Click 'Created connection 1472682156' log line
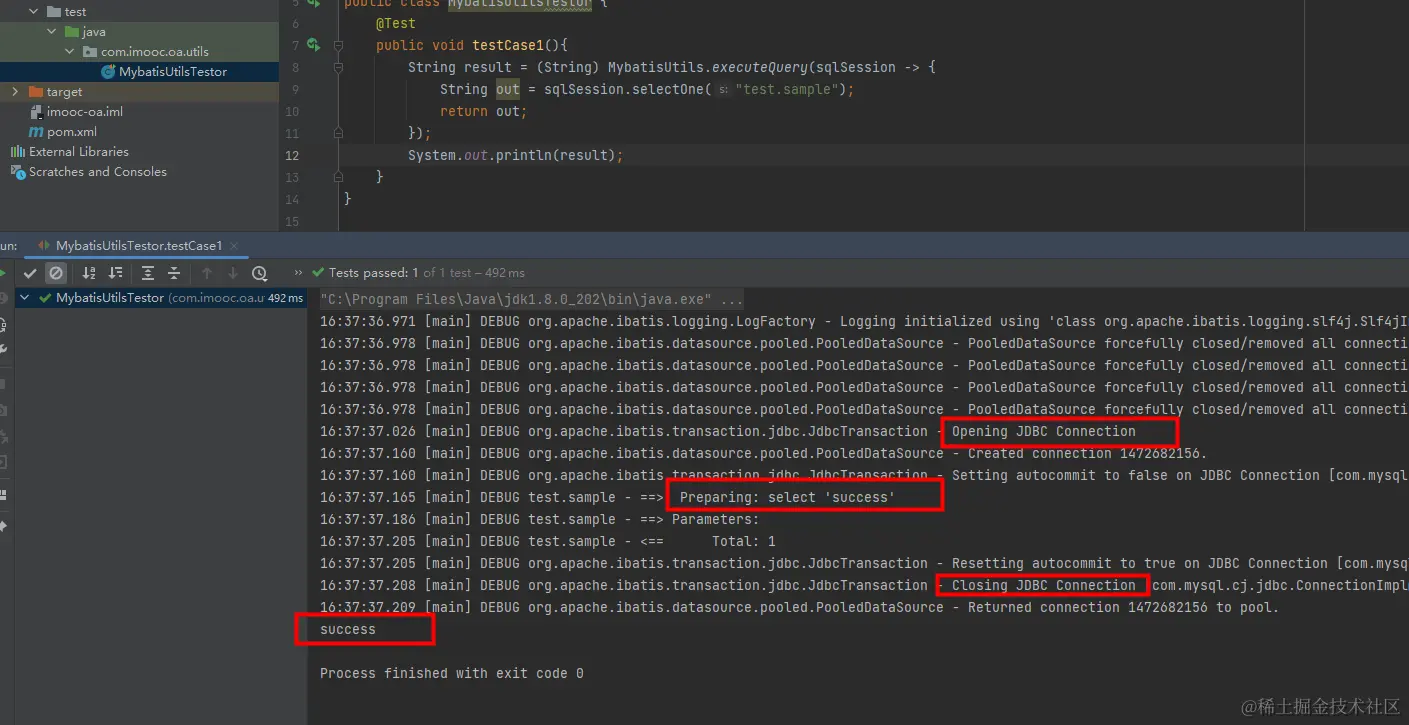The width and height of the screenshot is (1409, 725). tap(763, 454)
